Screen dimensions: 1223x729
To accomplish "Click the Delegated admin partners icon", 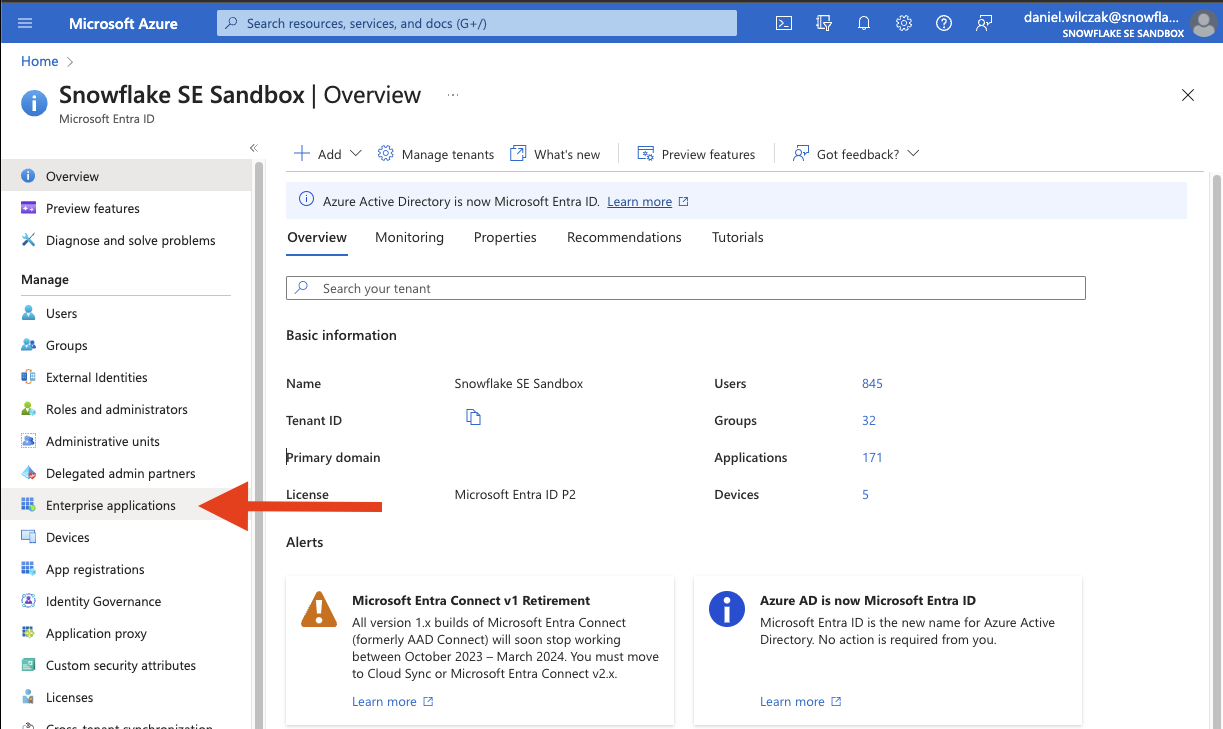I will (x=28, y=473).
